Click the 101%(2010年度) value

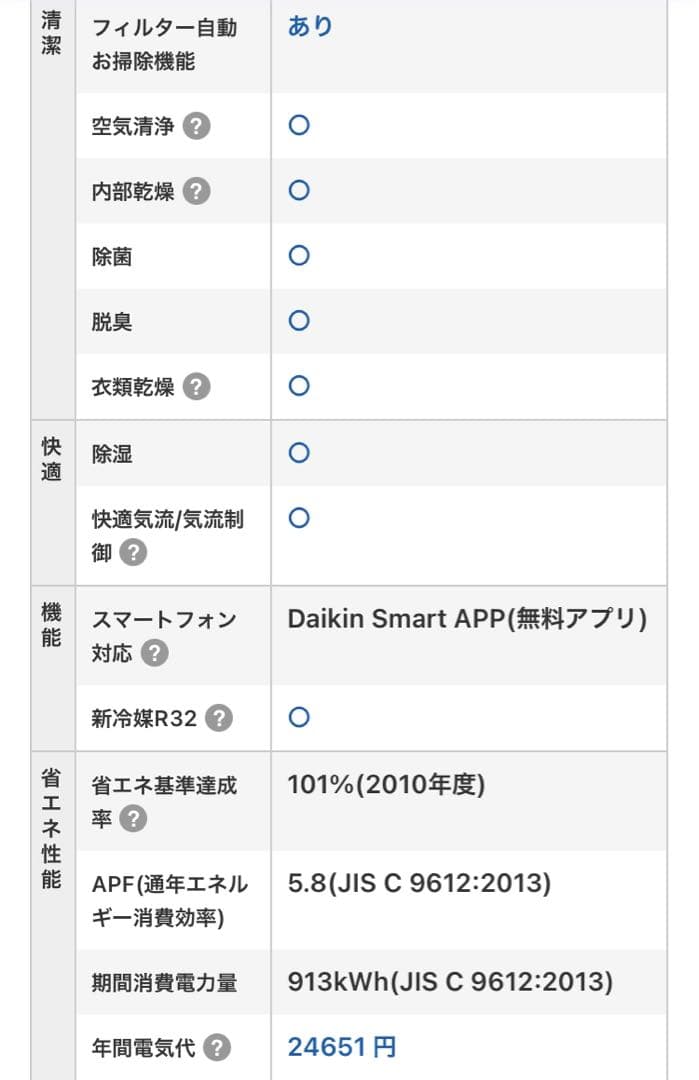click(386, 785)
